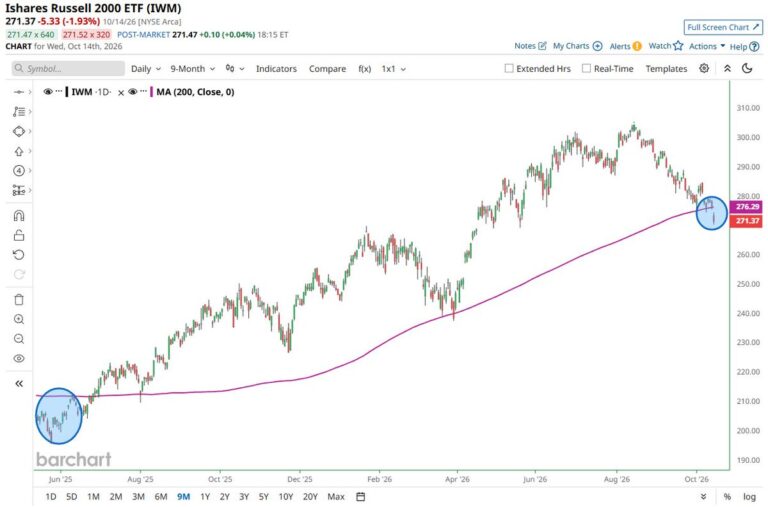Click the lock drawings icon
768x507 pixels.
tap(19, 236)
